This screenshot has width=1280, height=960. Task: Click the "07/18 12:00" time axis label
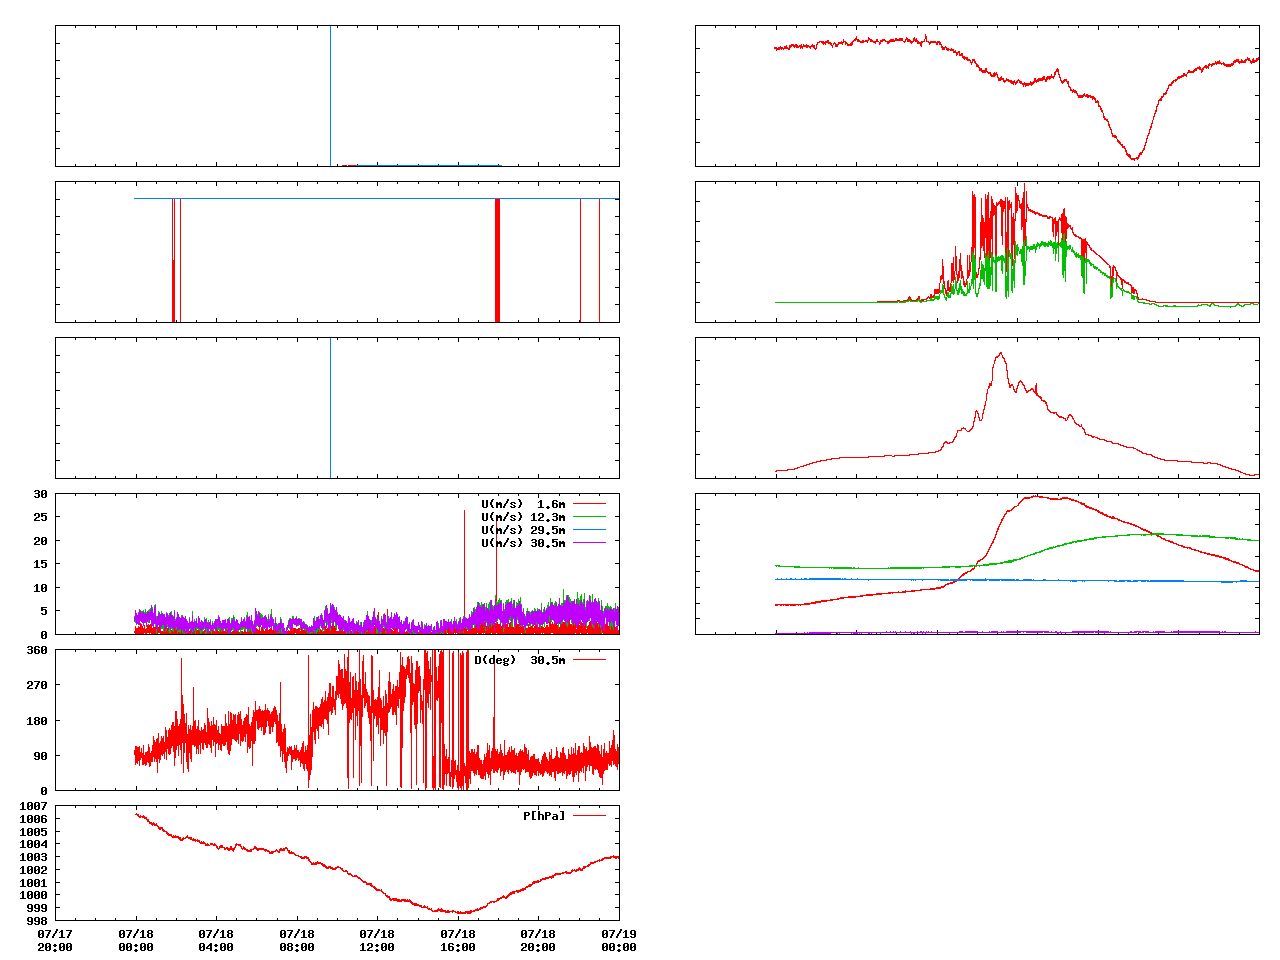point(377,941)
